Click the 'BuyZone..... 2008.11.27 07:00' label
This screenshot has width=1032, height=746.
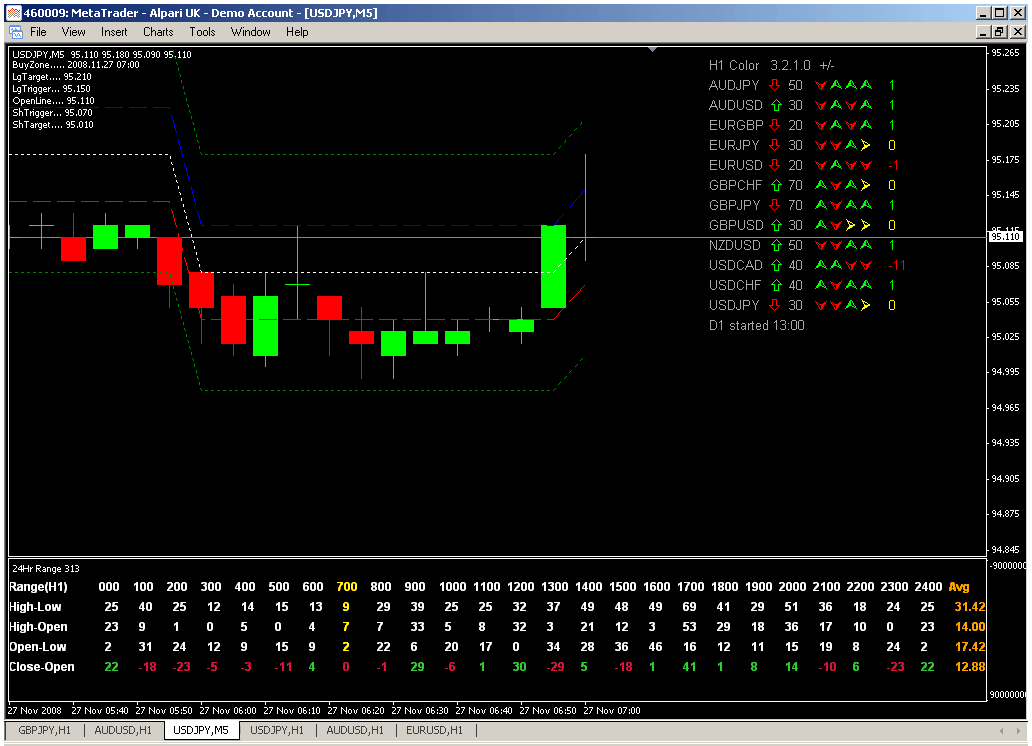pyautogui.click(x=76, y=65)
